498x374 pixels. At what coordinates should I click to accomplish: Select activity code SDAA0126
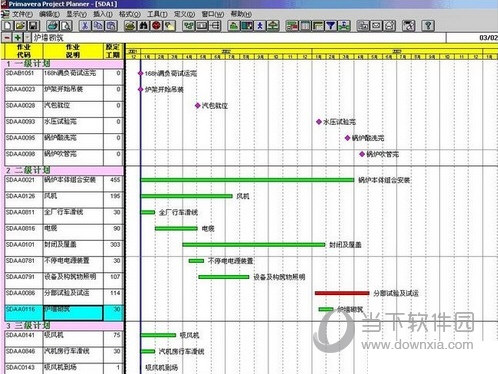pyautogui.click(x=20, y=196)
